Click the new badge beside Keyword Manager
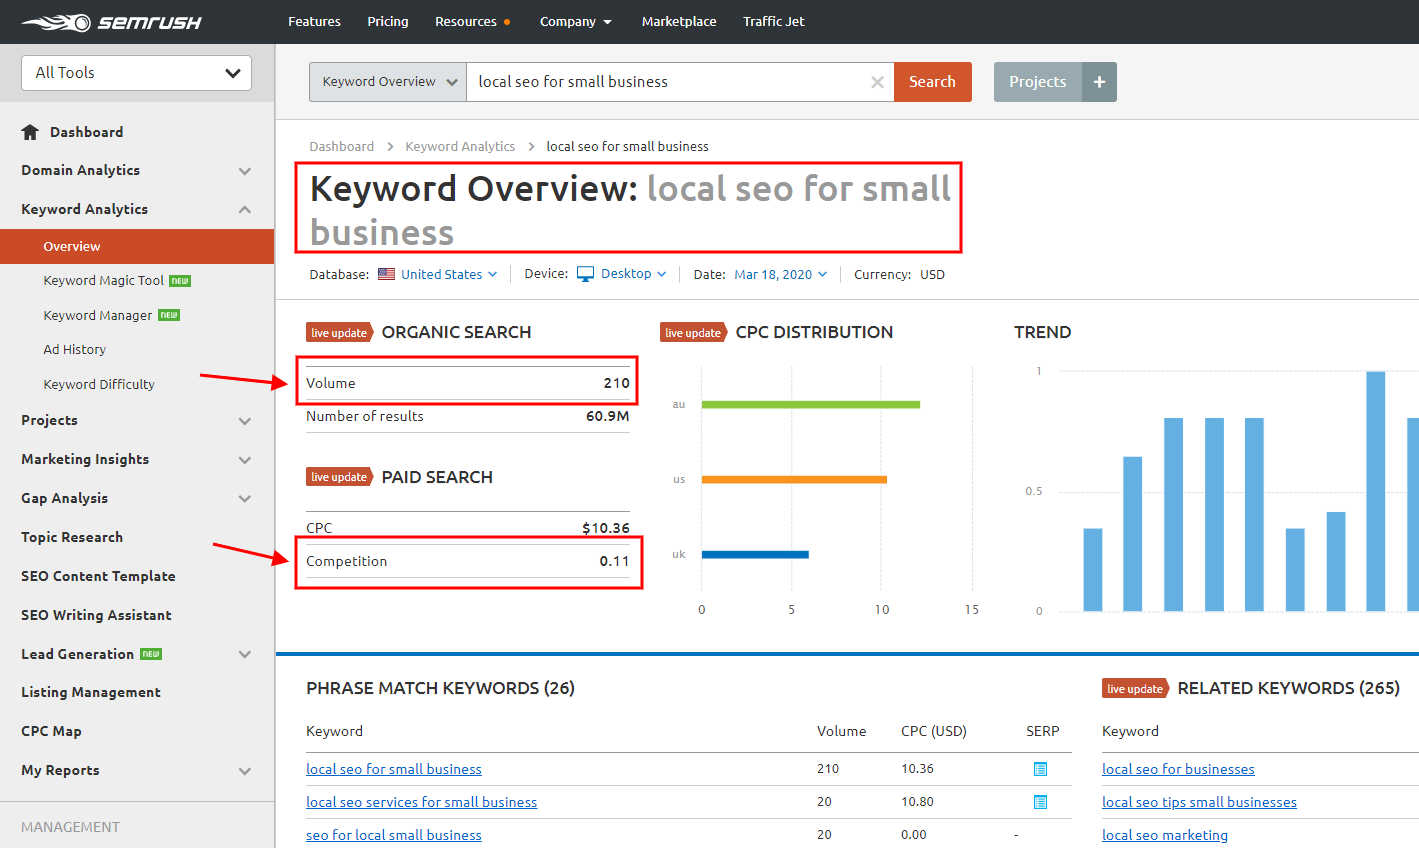This screenshot has height=848, width=1419. click(169, 315)
